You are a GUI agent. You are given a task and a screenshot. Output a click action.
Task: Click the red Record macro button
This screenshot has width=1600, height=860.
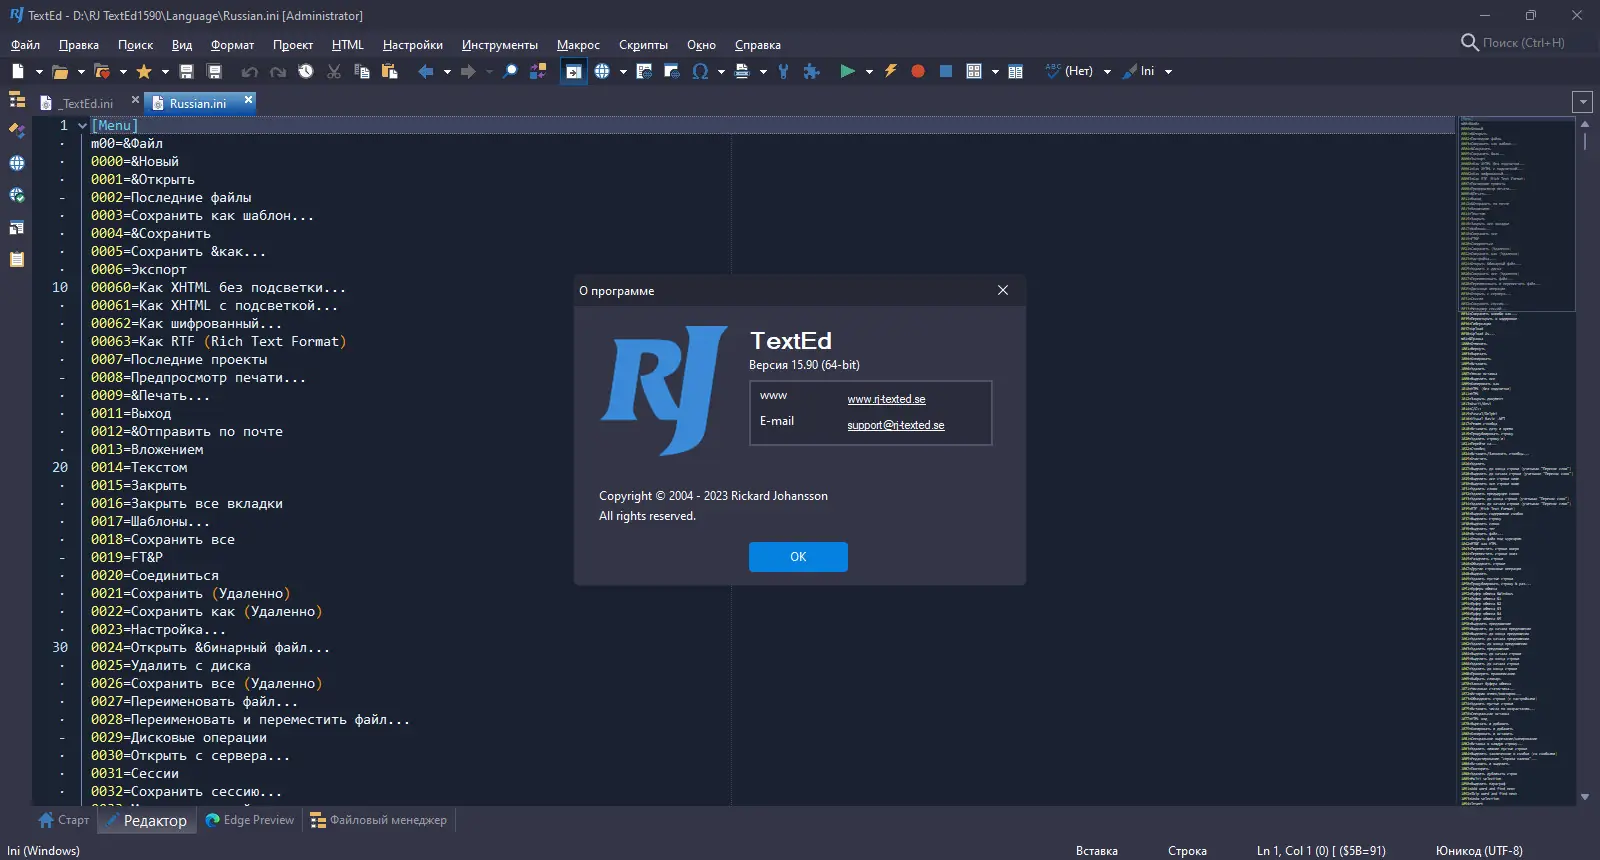click(918, 71)
